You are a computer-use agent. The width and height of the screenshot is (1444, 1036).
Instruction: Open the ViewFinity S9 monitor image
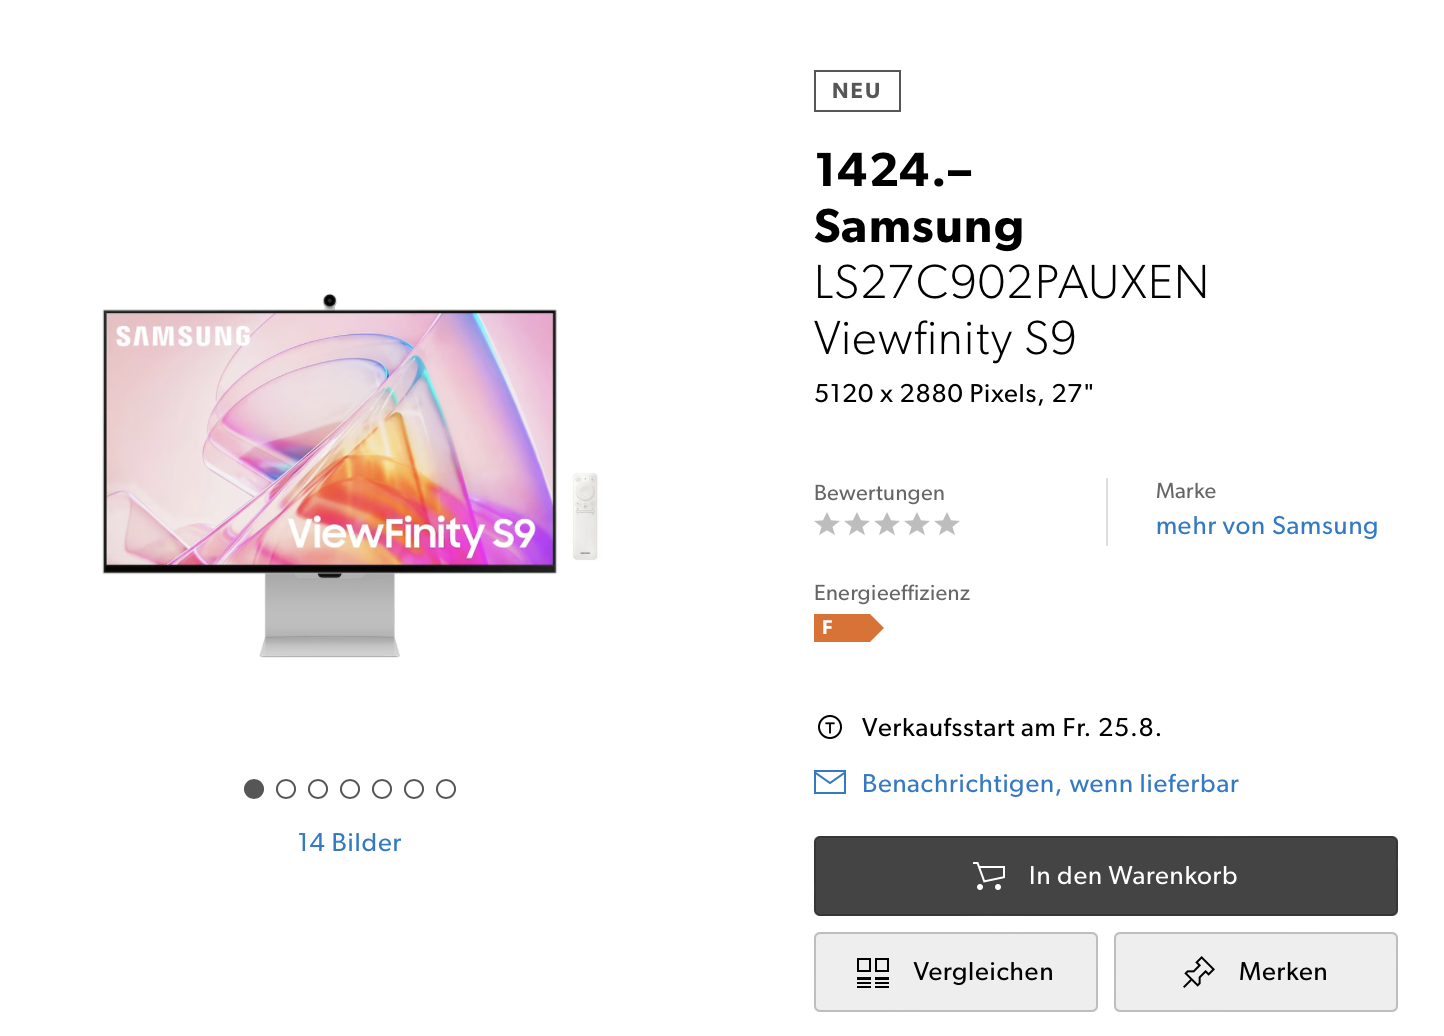click(x=350, y=476)
